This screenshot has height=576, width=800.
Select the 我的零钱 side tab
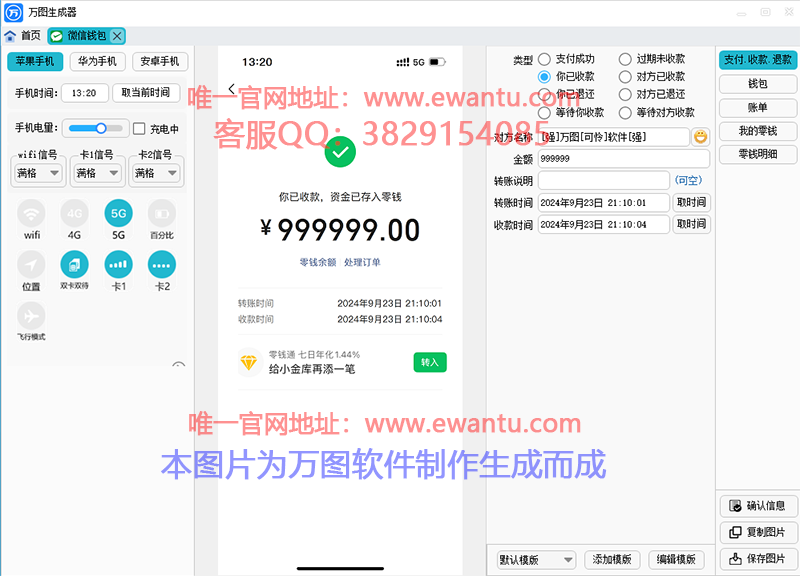pos(758,131)
